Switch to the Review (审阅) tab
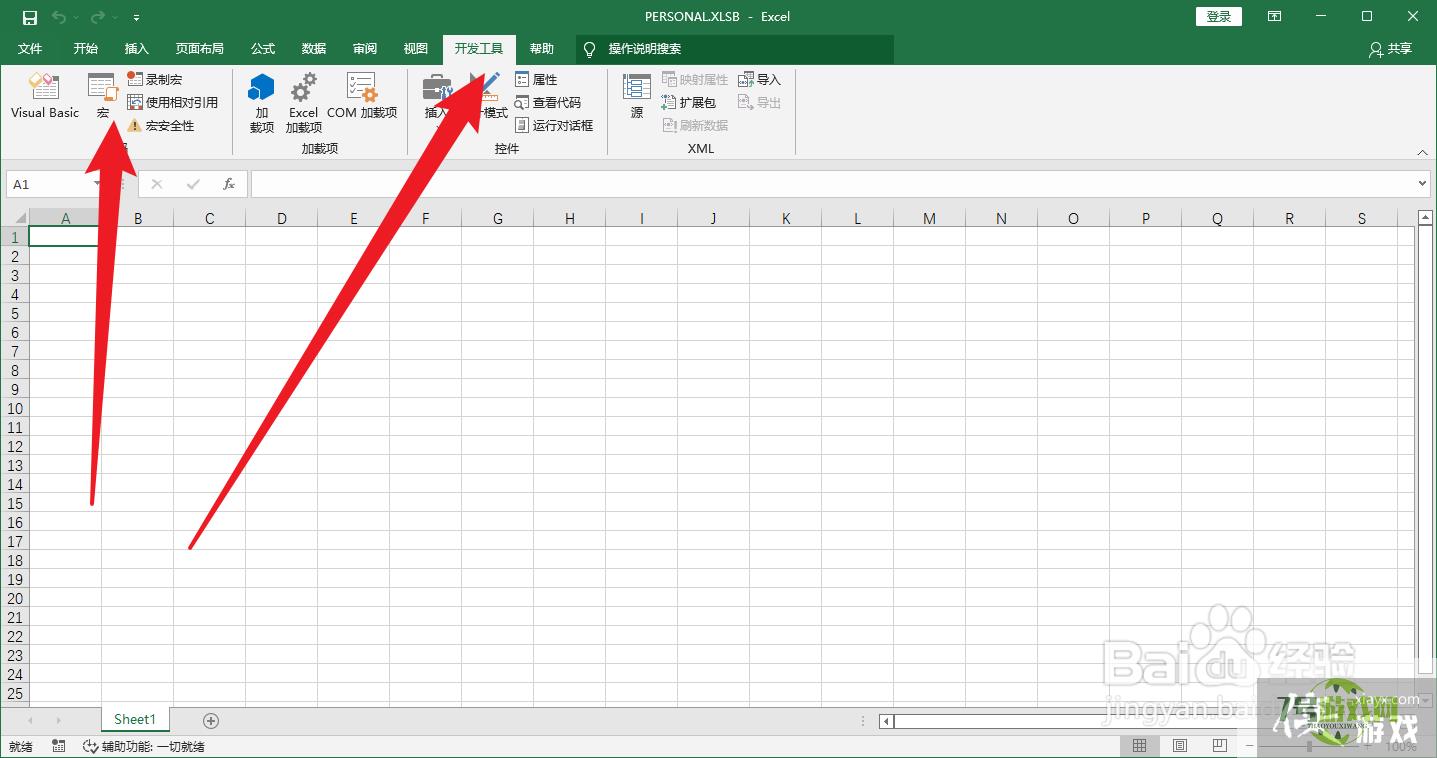Viewport: 1437px width, 758px height. coord(365,48)
